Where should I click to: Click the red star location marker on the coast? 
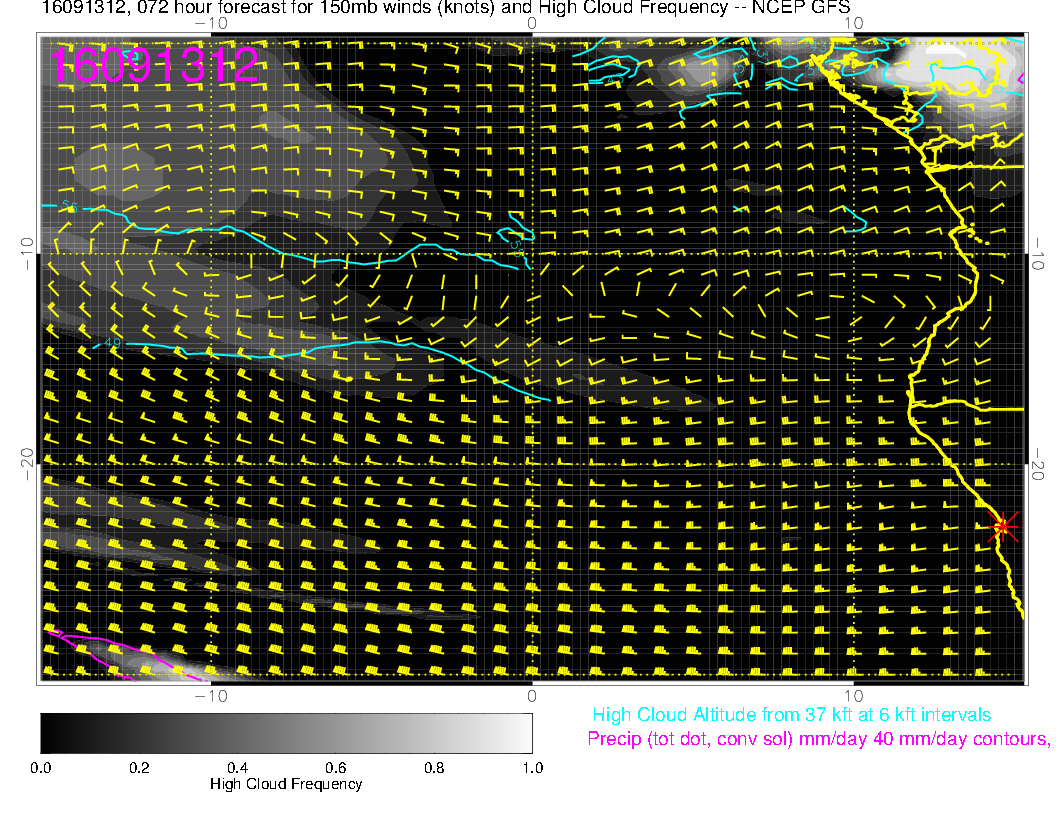tap(1003, 526)
